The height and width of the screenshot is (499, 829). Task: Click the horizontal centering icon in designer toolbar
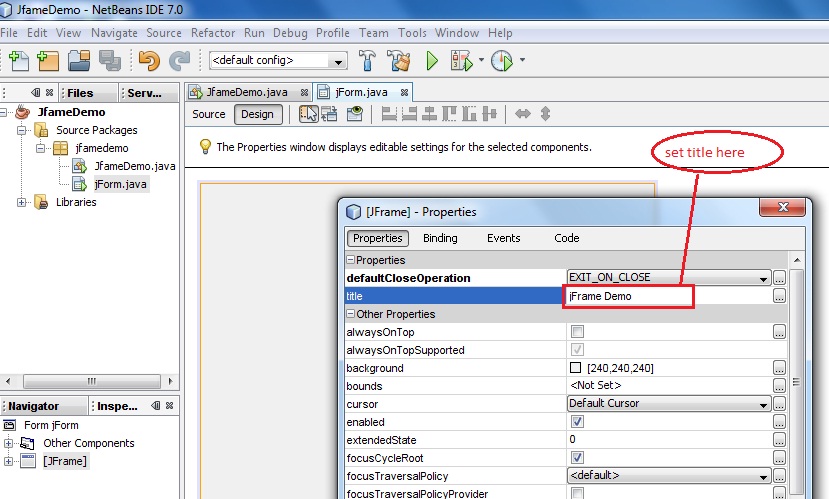pyautogui.click(x=429, y=114)
